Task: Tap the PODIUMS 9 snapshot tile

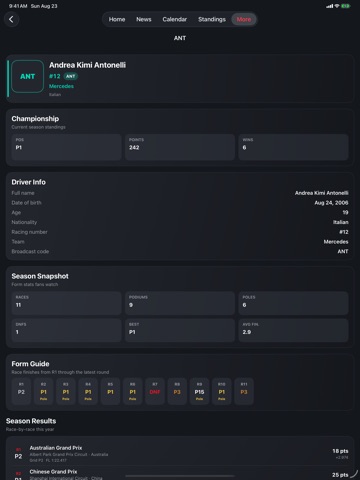Action: tap(180, 303)
